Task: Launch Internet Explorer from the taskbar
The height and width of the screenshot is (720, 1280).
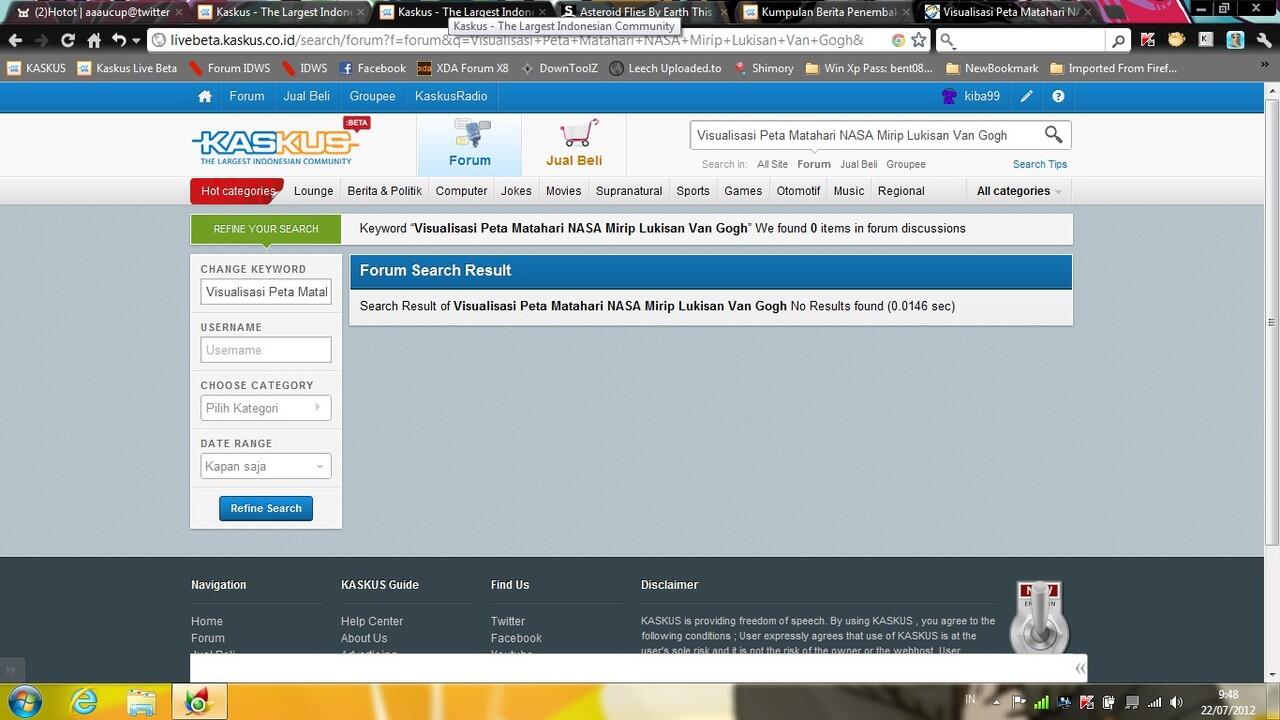Action: (x=84, y=702)
